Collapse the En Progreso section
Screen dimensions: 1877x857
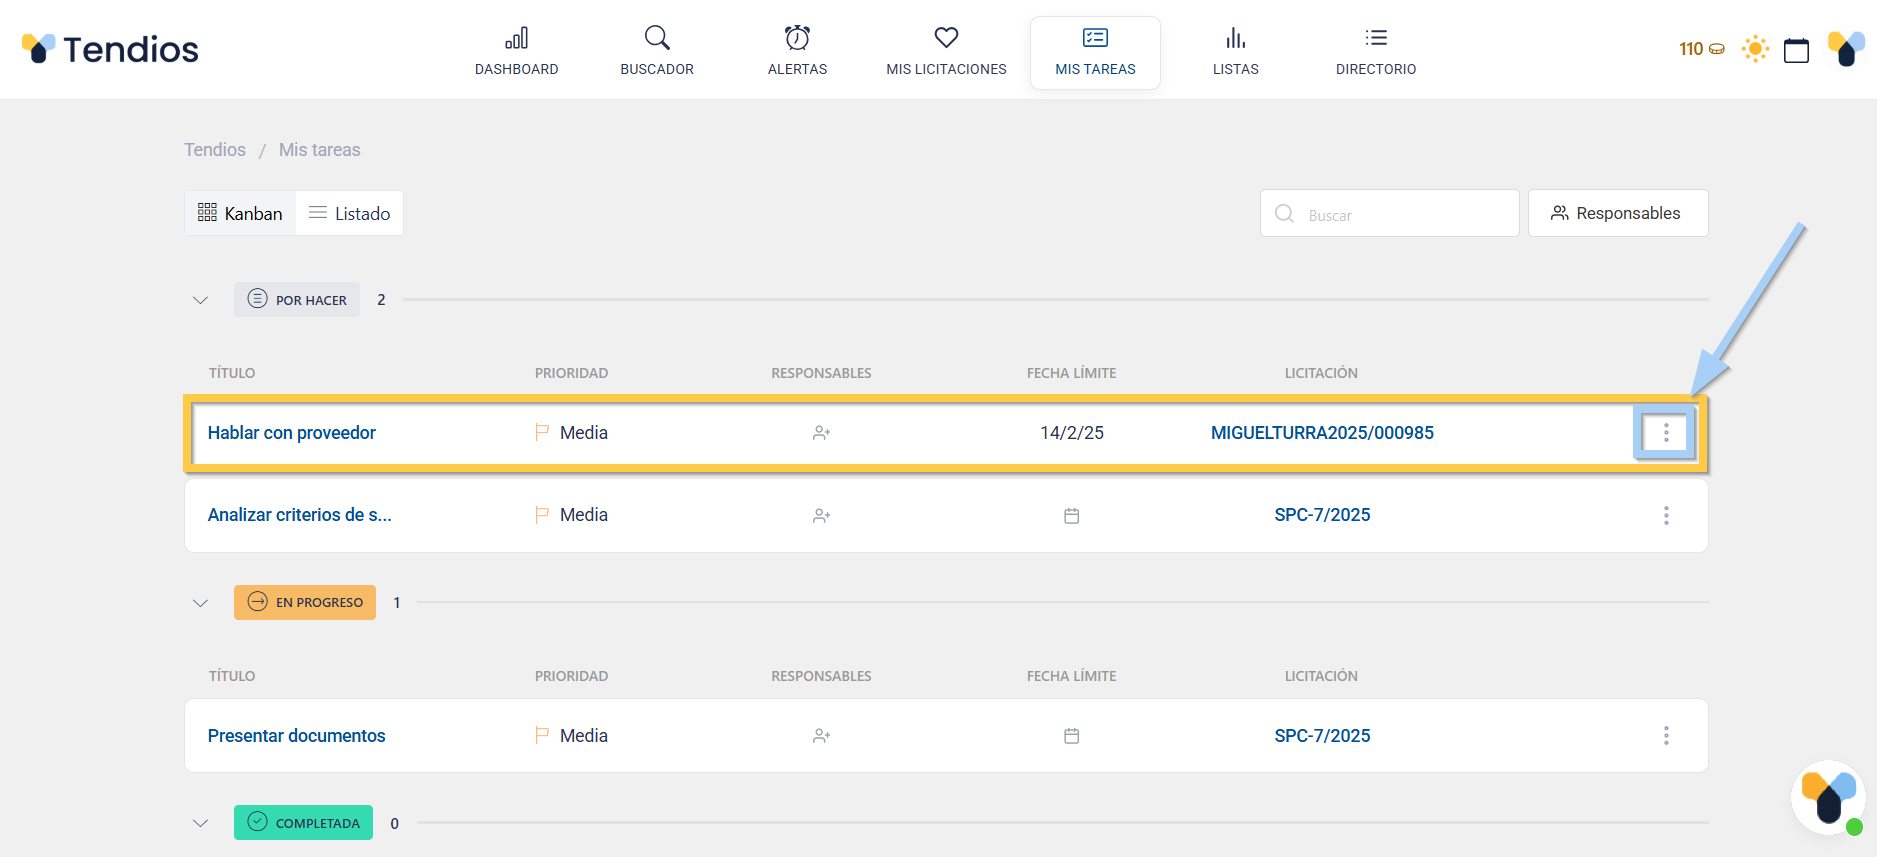coord(201,603)
